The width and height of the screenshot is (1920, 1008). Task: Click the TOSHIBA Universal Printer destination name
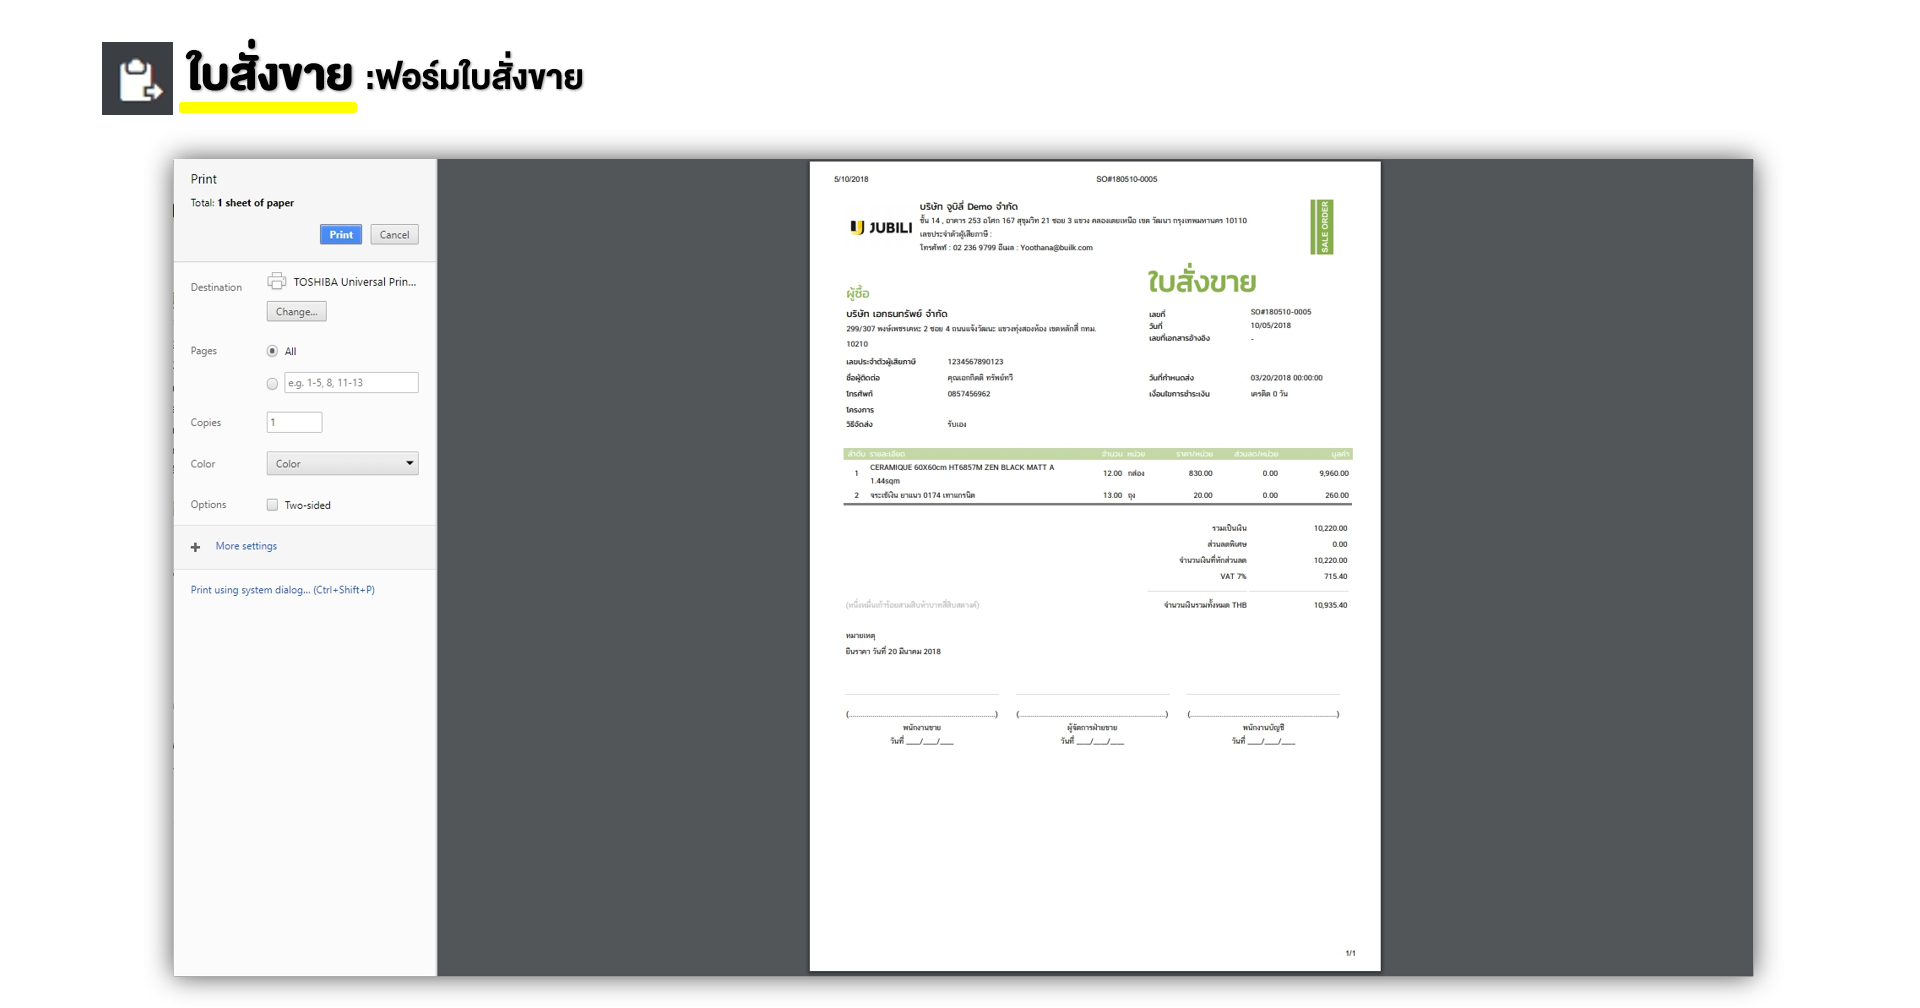point(354,282)
